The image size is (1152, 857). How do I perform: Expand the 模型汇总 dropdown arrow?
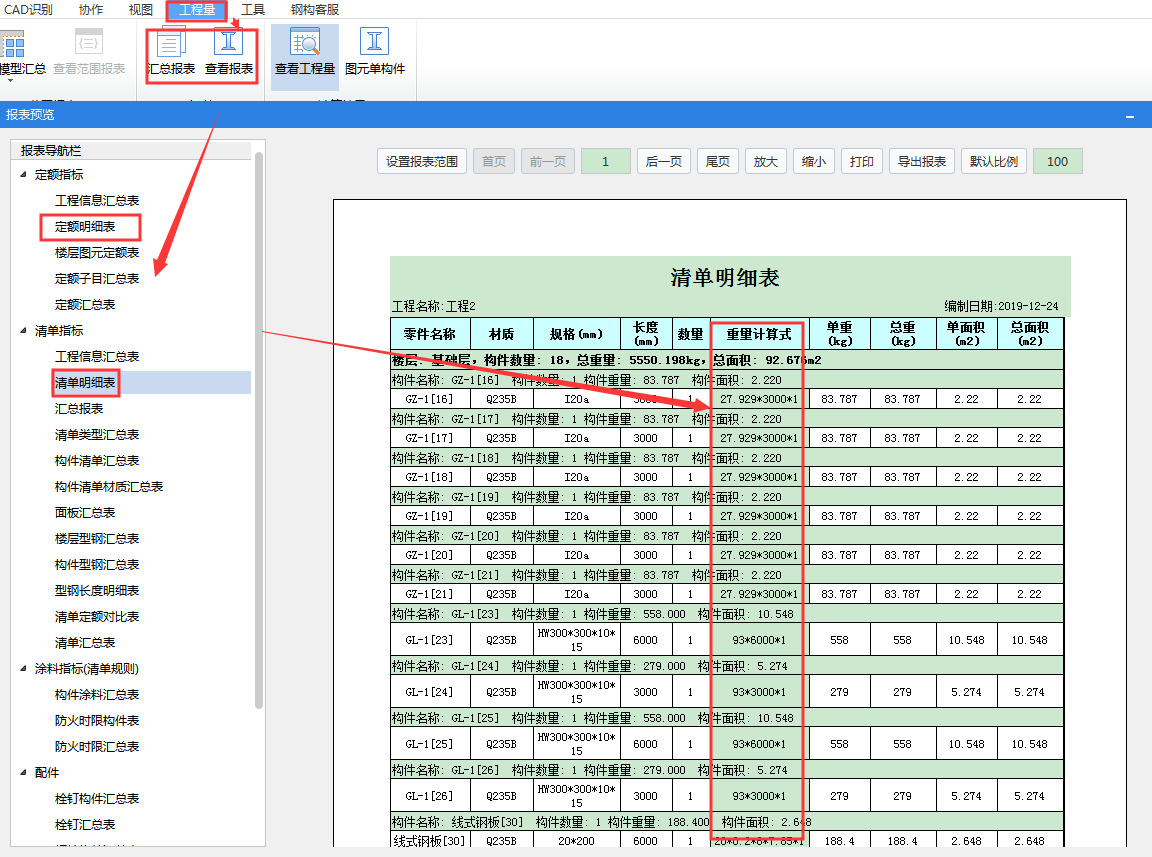(10, 81)
